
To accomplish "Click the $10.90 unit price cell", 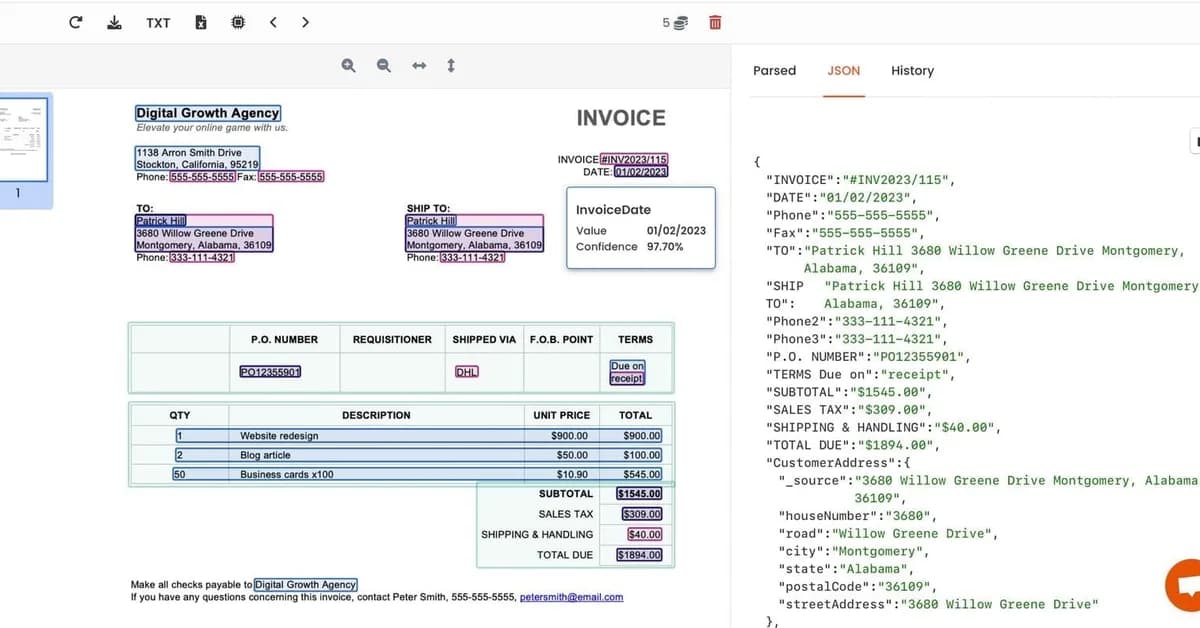I will [x=572, y=474].
